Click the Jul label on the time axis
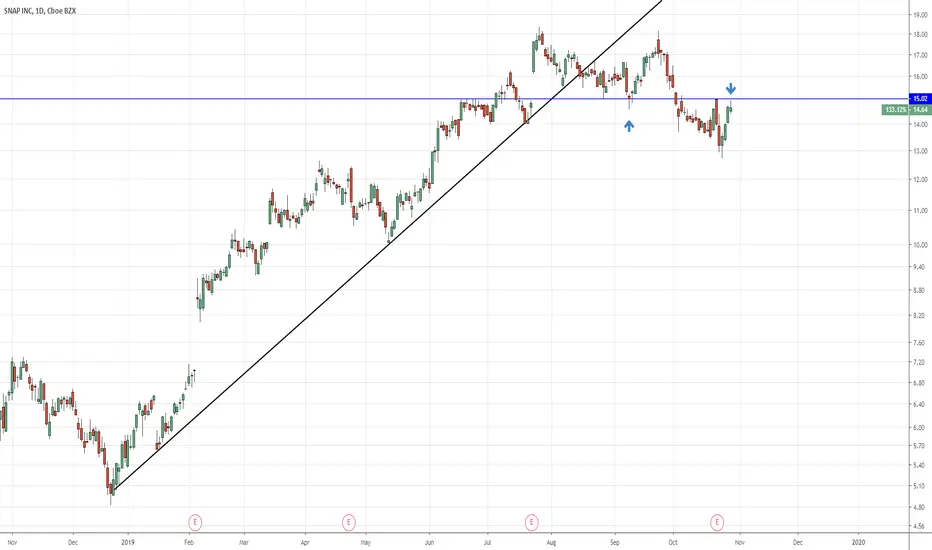 pyautogui.click(x=487, y=542)
